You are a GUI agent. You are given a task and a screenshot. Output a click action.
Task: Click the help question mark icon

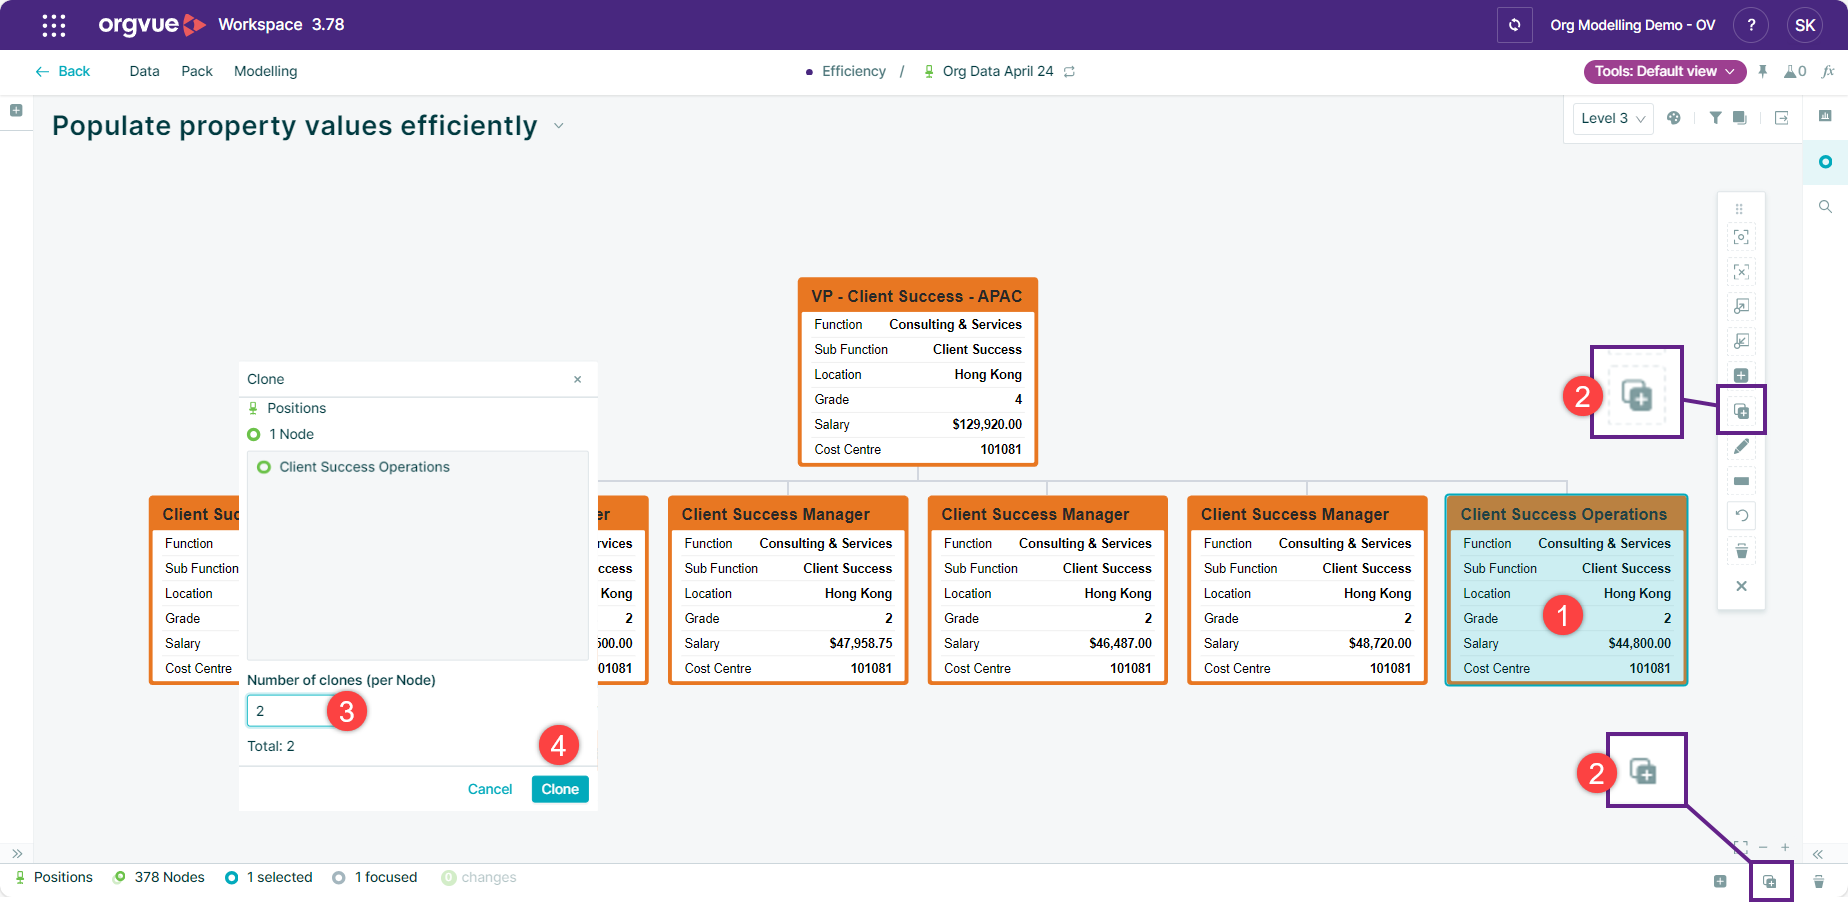click(1751, 25)
